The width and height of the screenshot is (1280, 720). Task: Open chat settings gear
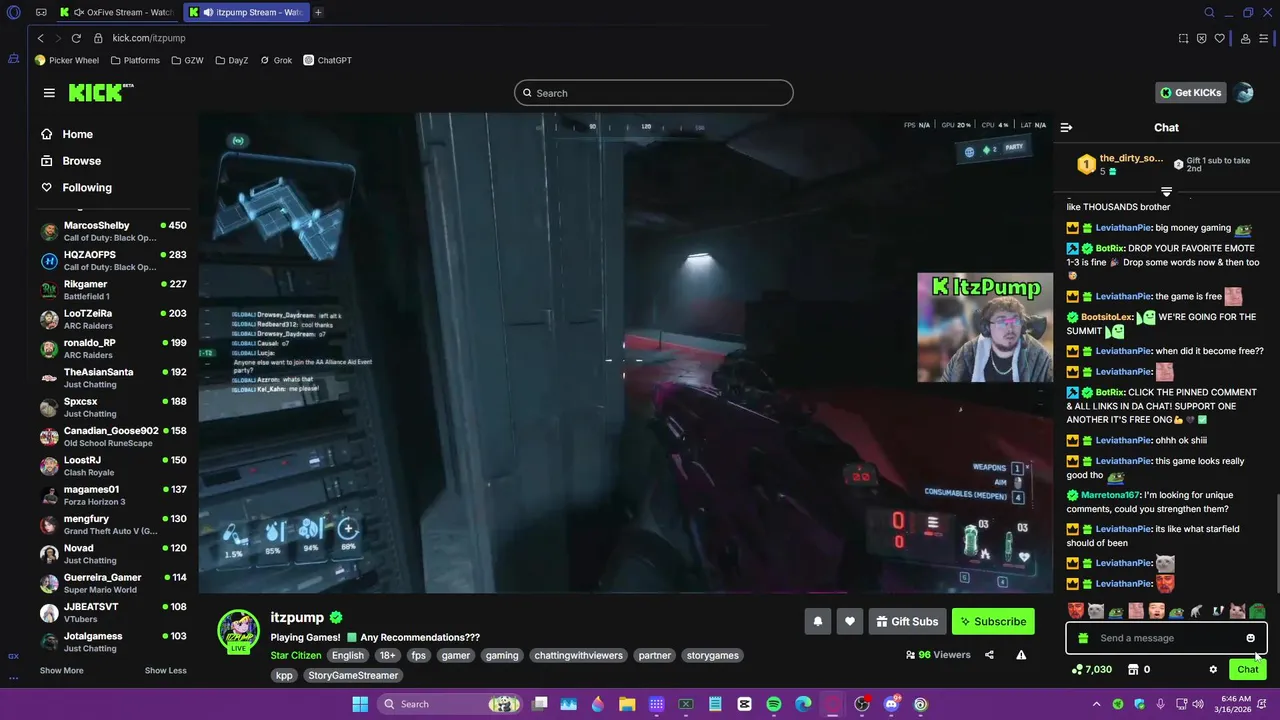coord(1213,669)
